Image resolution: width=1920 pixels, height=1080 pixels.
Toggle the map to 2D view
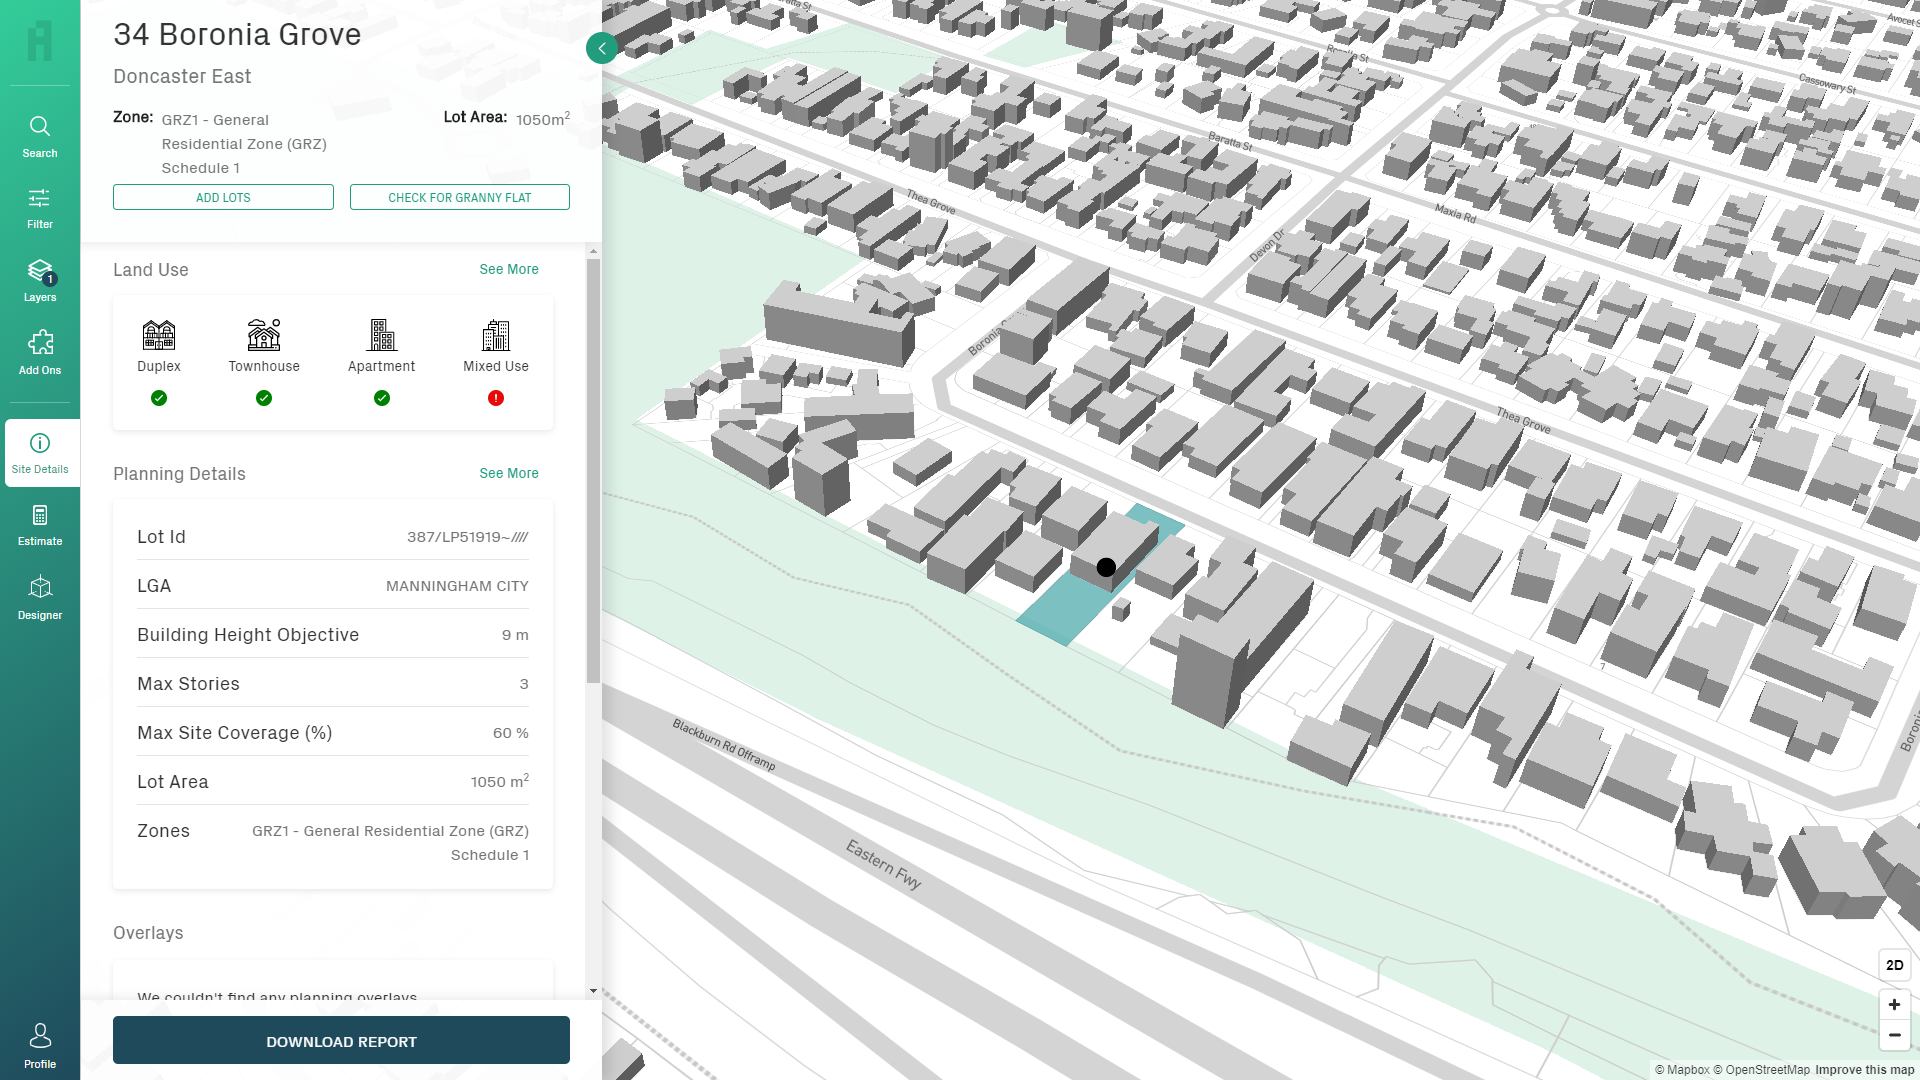(1895, 965)
